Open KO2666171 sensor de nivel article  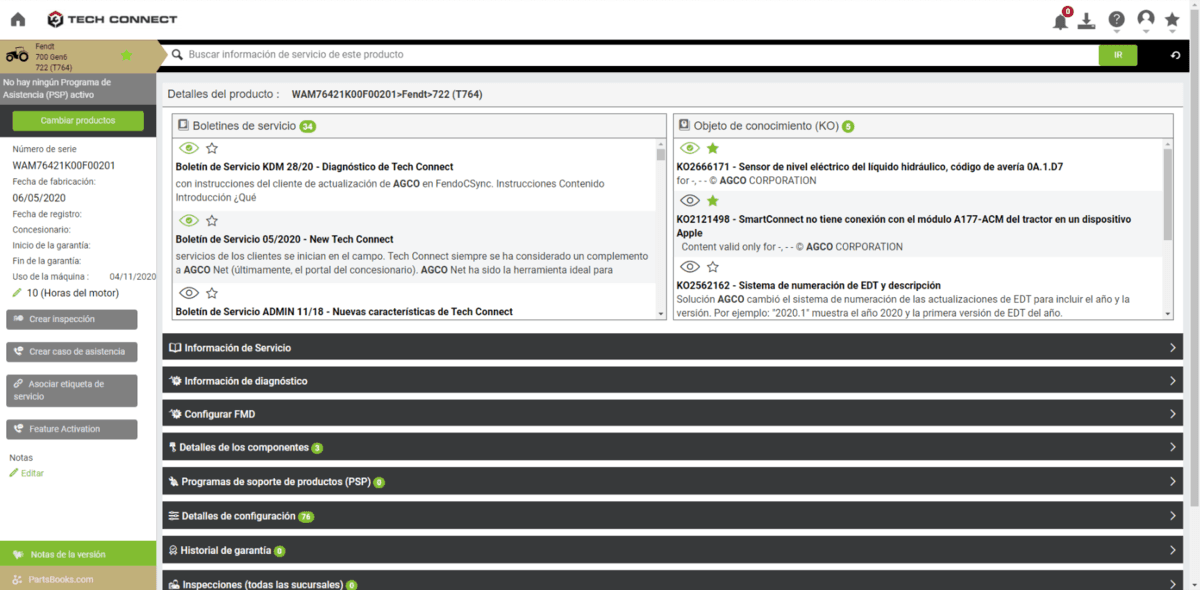click(x=869, y=167)
